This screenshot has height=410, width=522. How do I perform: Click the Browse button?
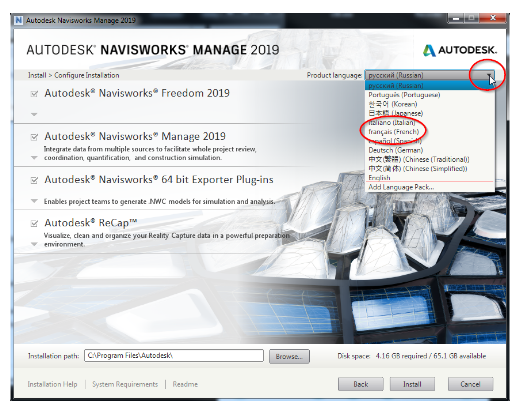(x=289, y=356)
